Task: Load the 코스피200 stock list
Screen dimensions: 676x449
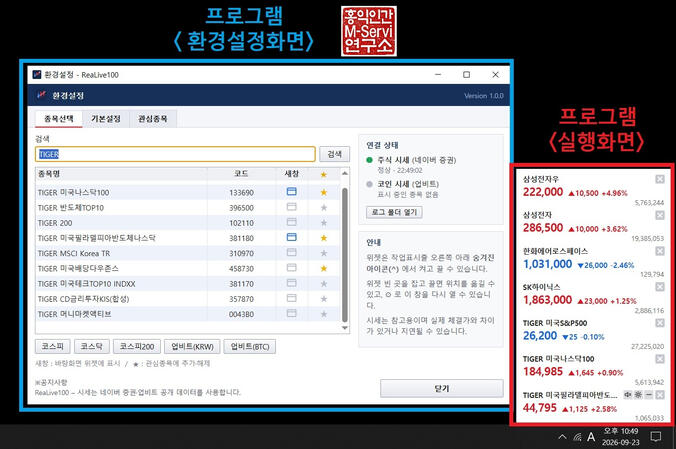Action: (x=137, y=346)
